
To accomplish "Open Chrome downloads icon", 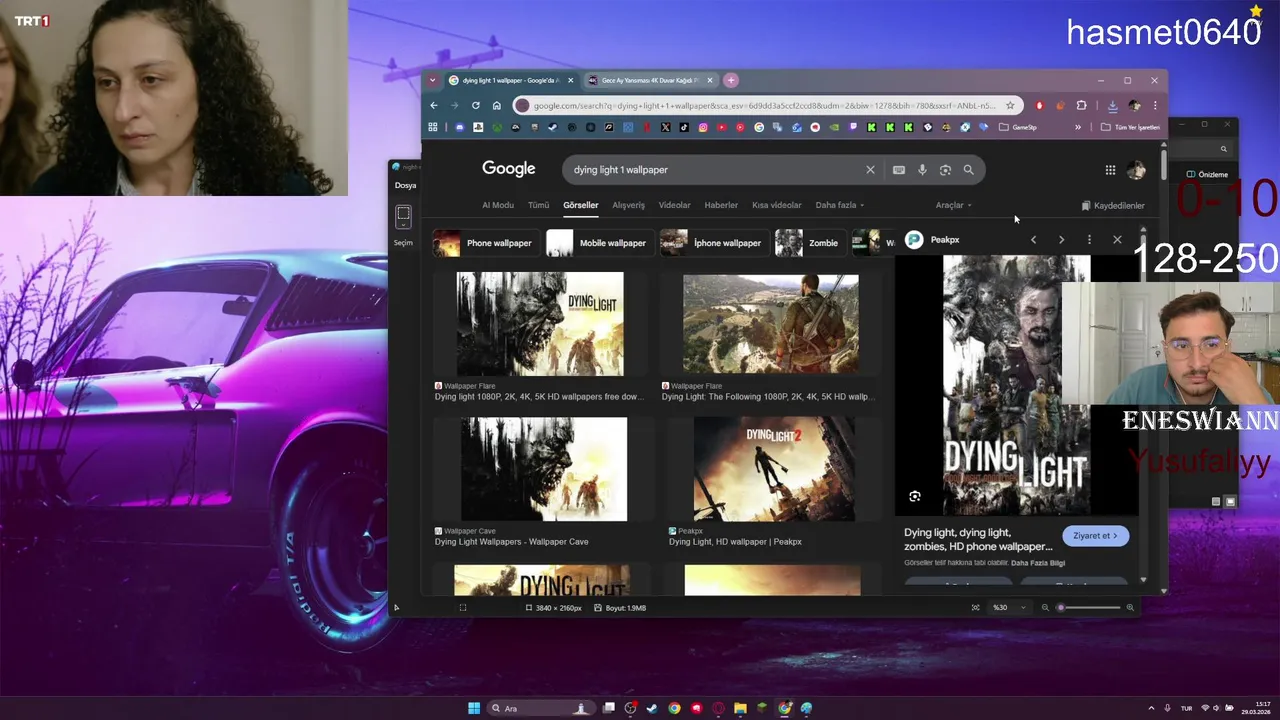I will [x=1112, y=105].
